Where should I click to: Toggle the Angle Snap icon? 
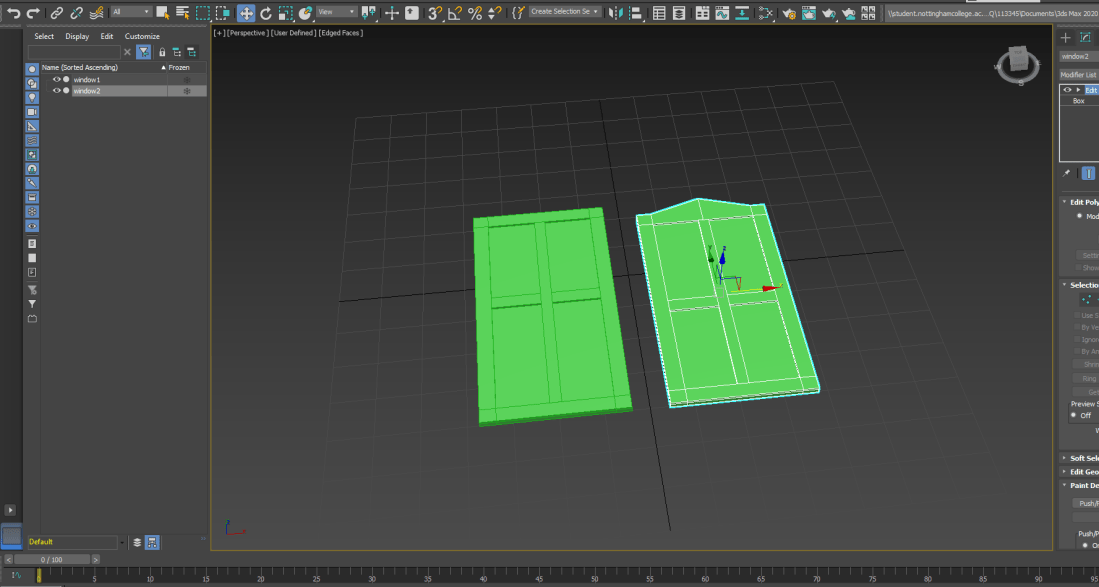coord(455,13)
